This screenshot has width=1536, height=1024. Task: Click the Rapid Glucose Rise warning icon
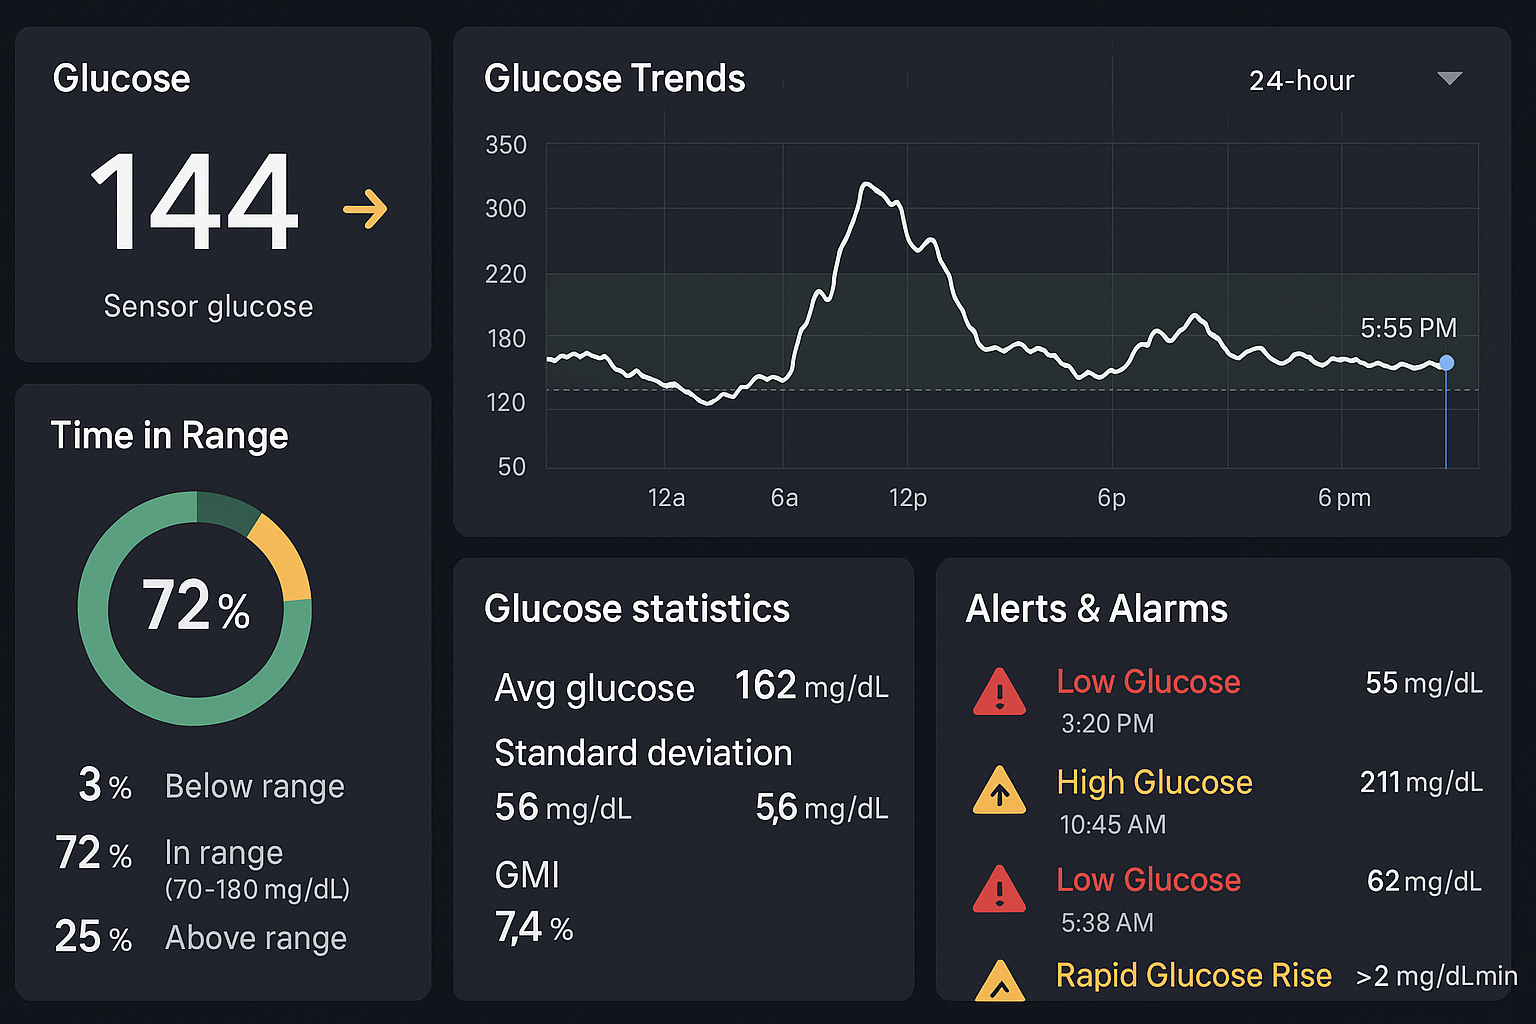tap(998, 984)
